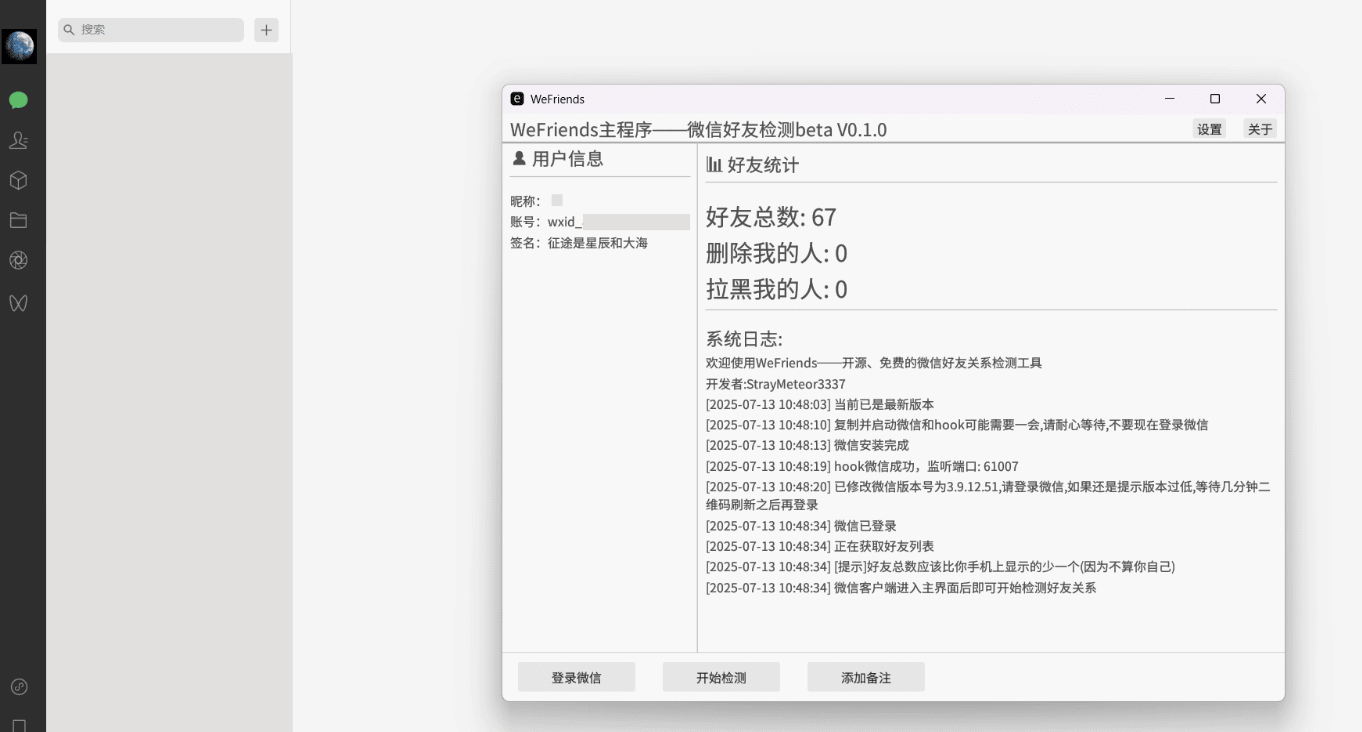1362x732 pixels.
Task: Add a note via 添加备注
Action: (865, 677)
